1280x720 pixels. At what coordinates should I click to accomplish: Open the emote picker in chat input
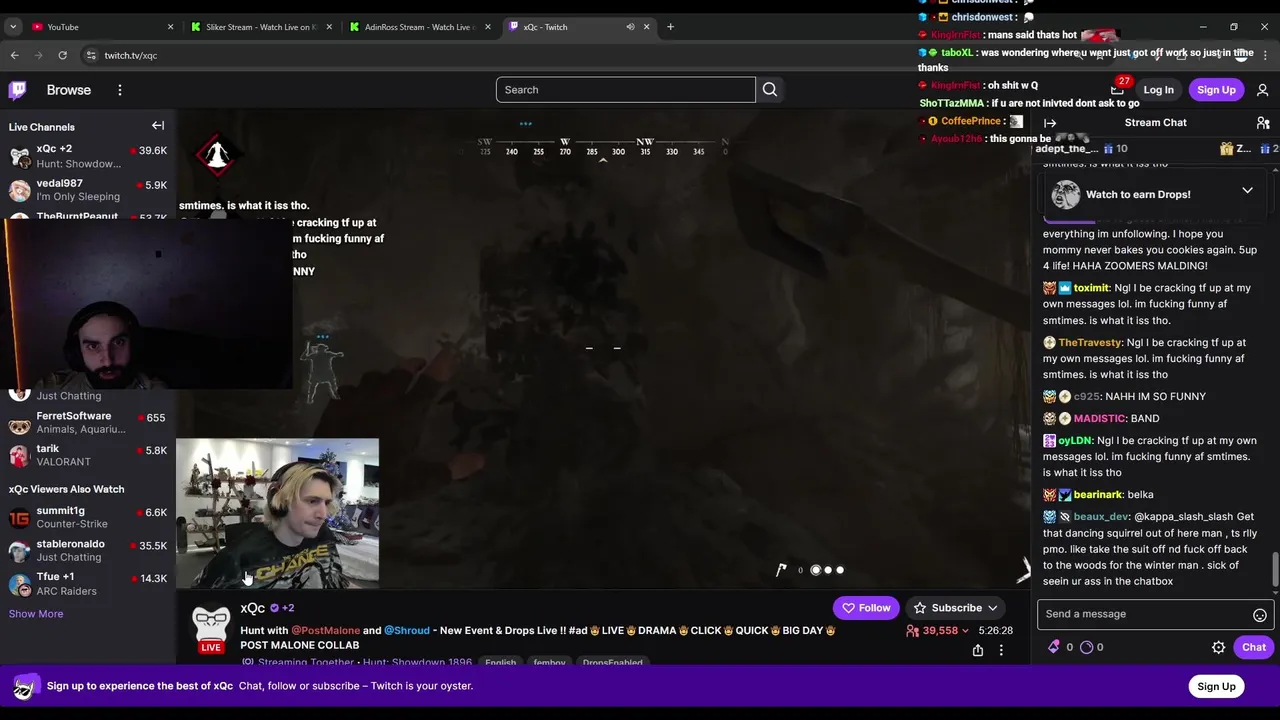pyautogui.click(x=1260, y=615)
